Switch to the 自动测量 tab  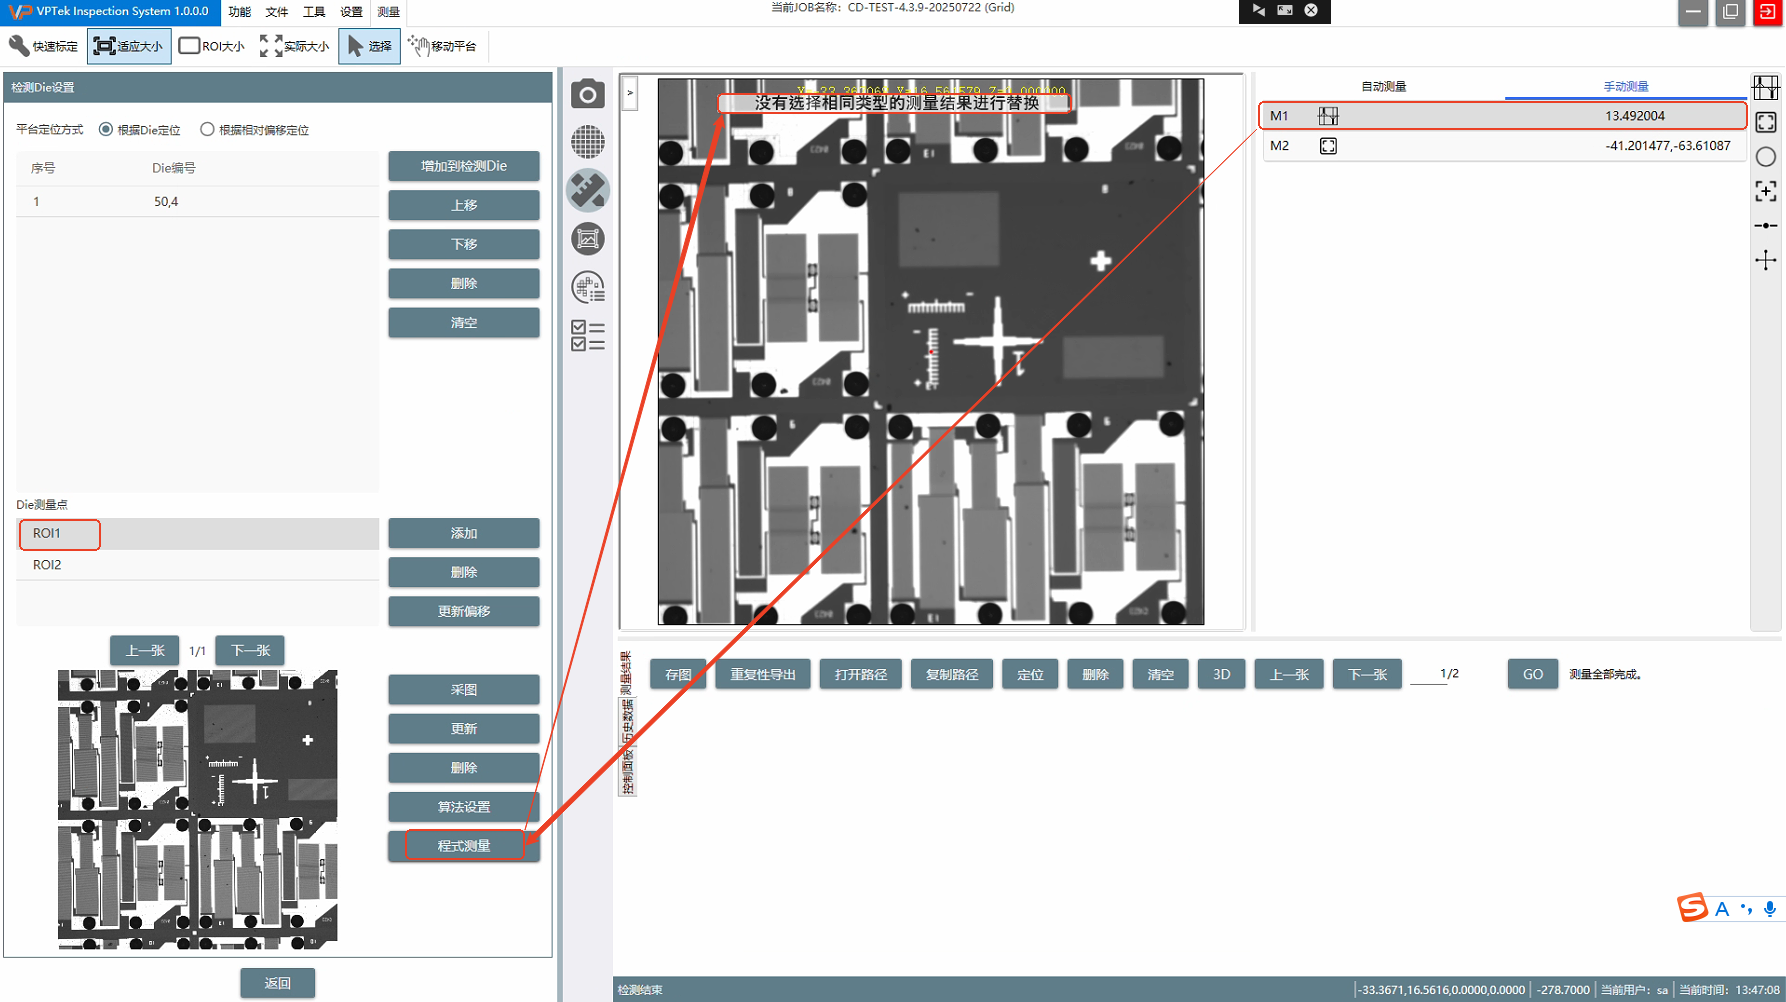[1383, 87]
